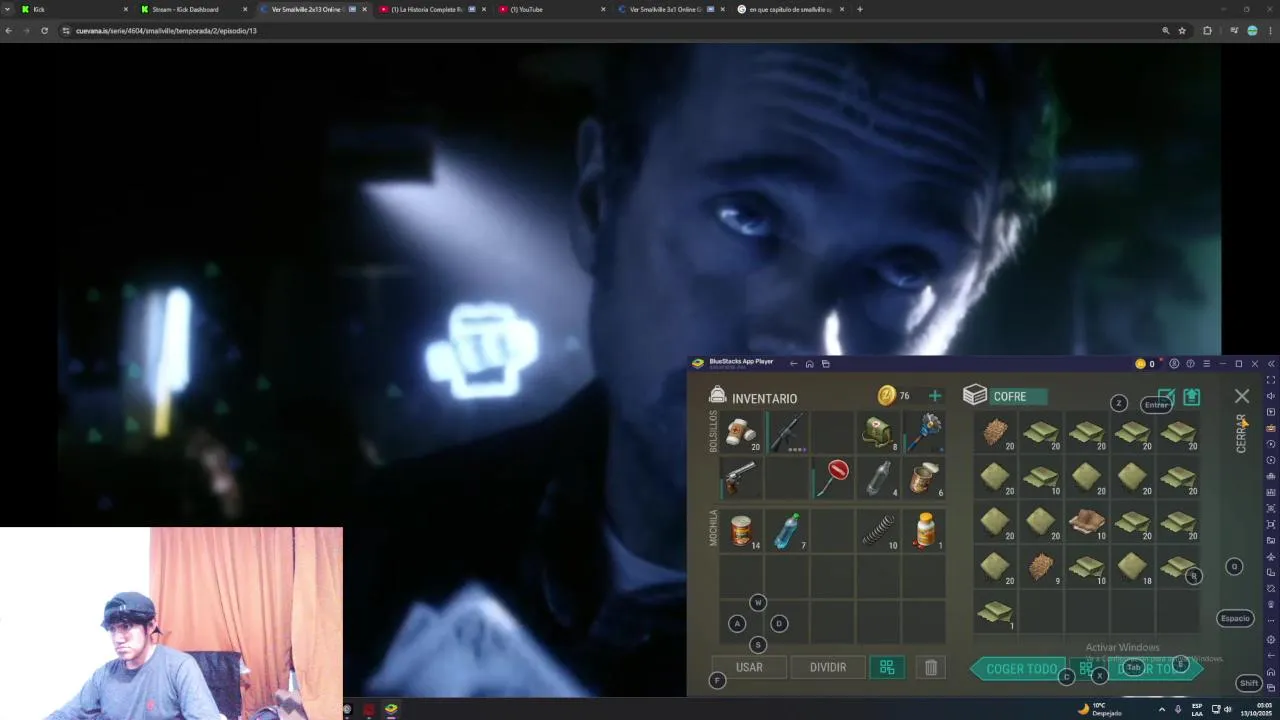Viewport: 1280px width, 720px height.
Task: Select the metal spring stack of 10
Action: click(x=879, y=530)
